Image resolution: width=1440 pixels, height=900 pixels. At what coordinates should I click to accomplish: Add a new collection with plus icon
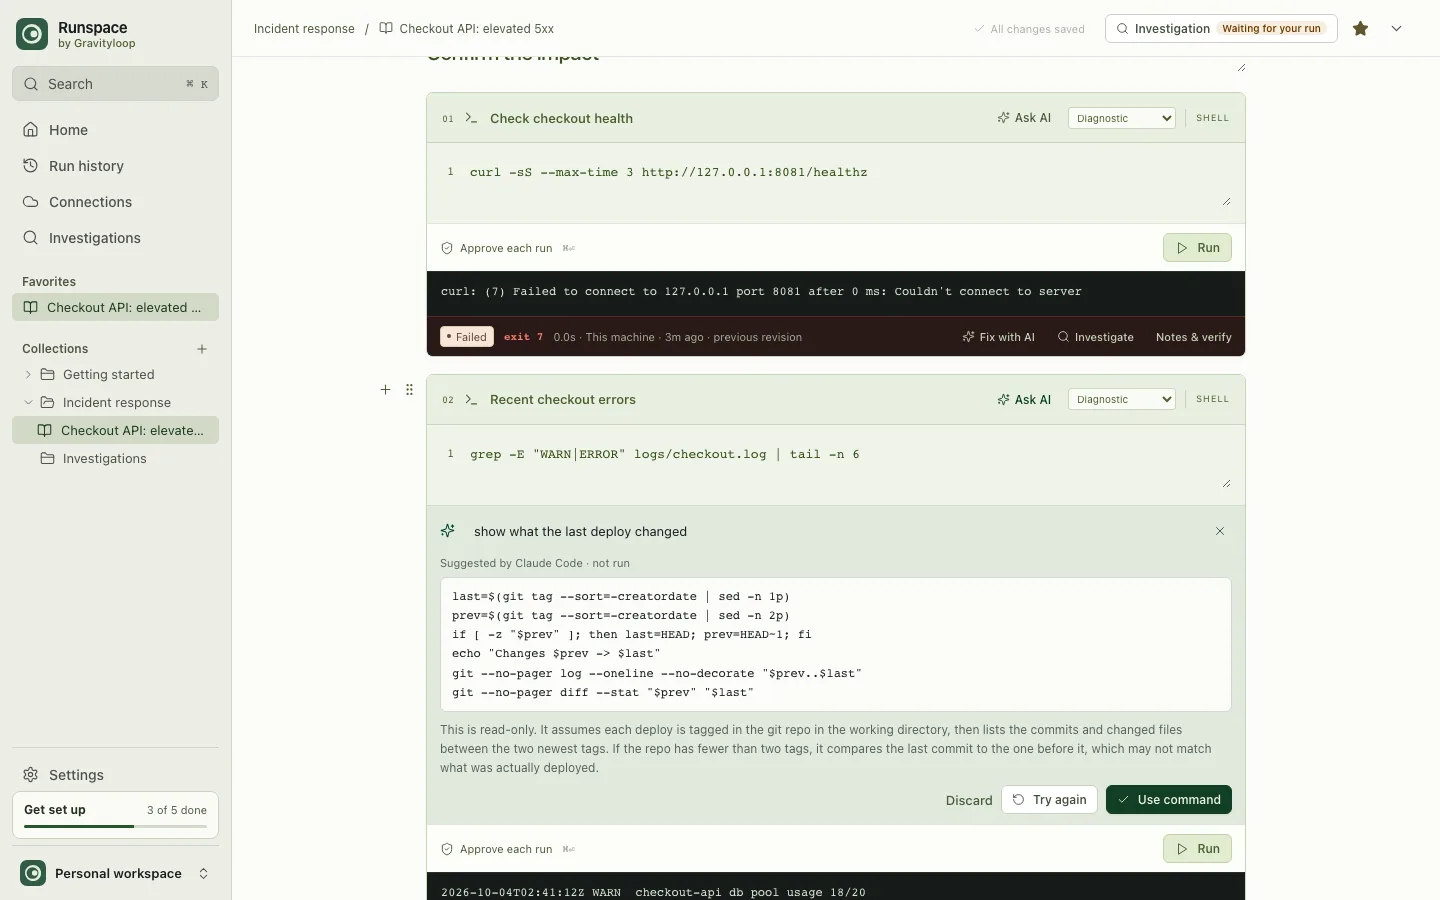tap(202, 349)
